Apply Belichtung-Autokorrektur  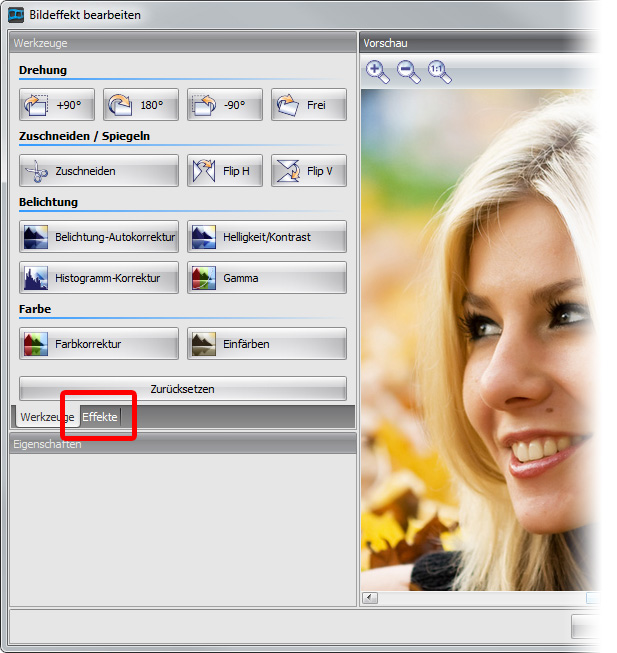coord(98,237)
